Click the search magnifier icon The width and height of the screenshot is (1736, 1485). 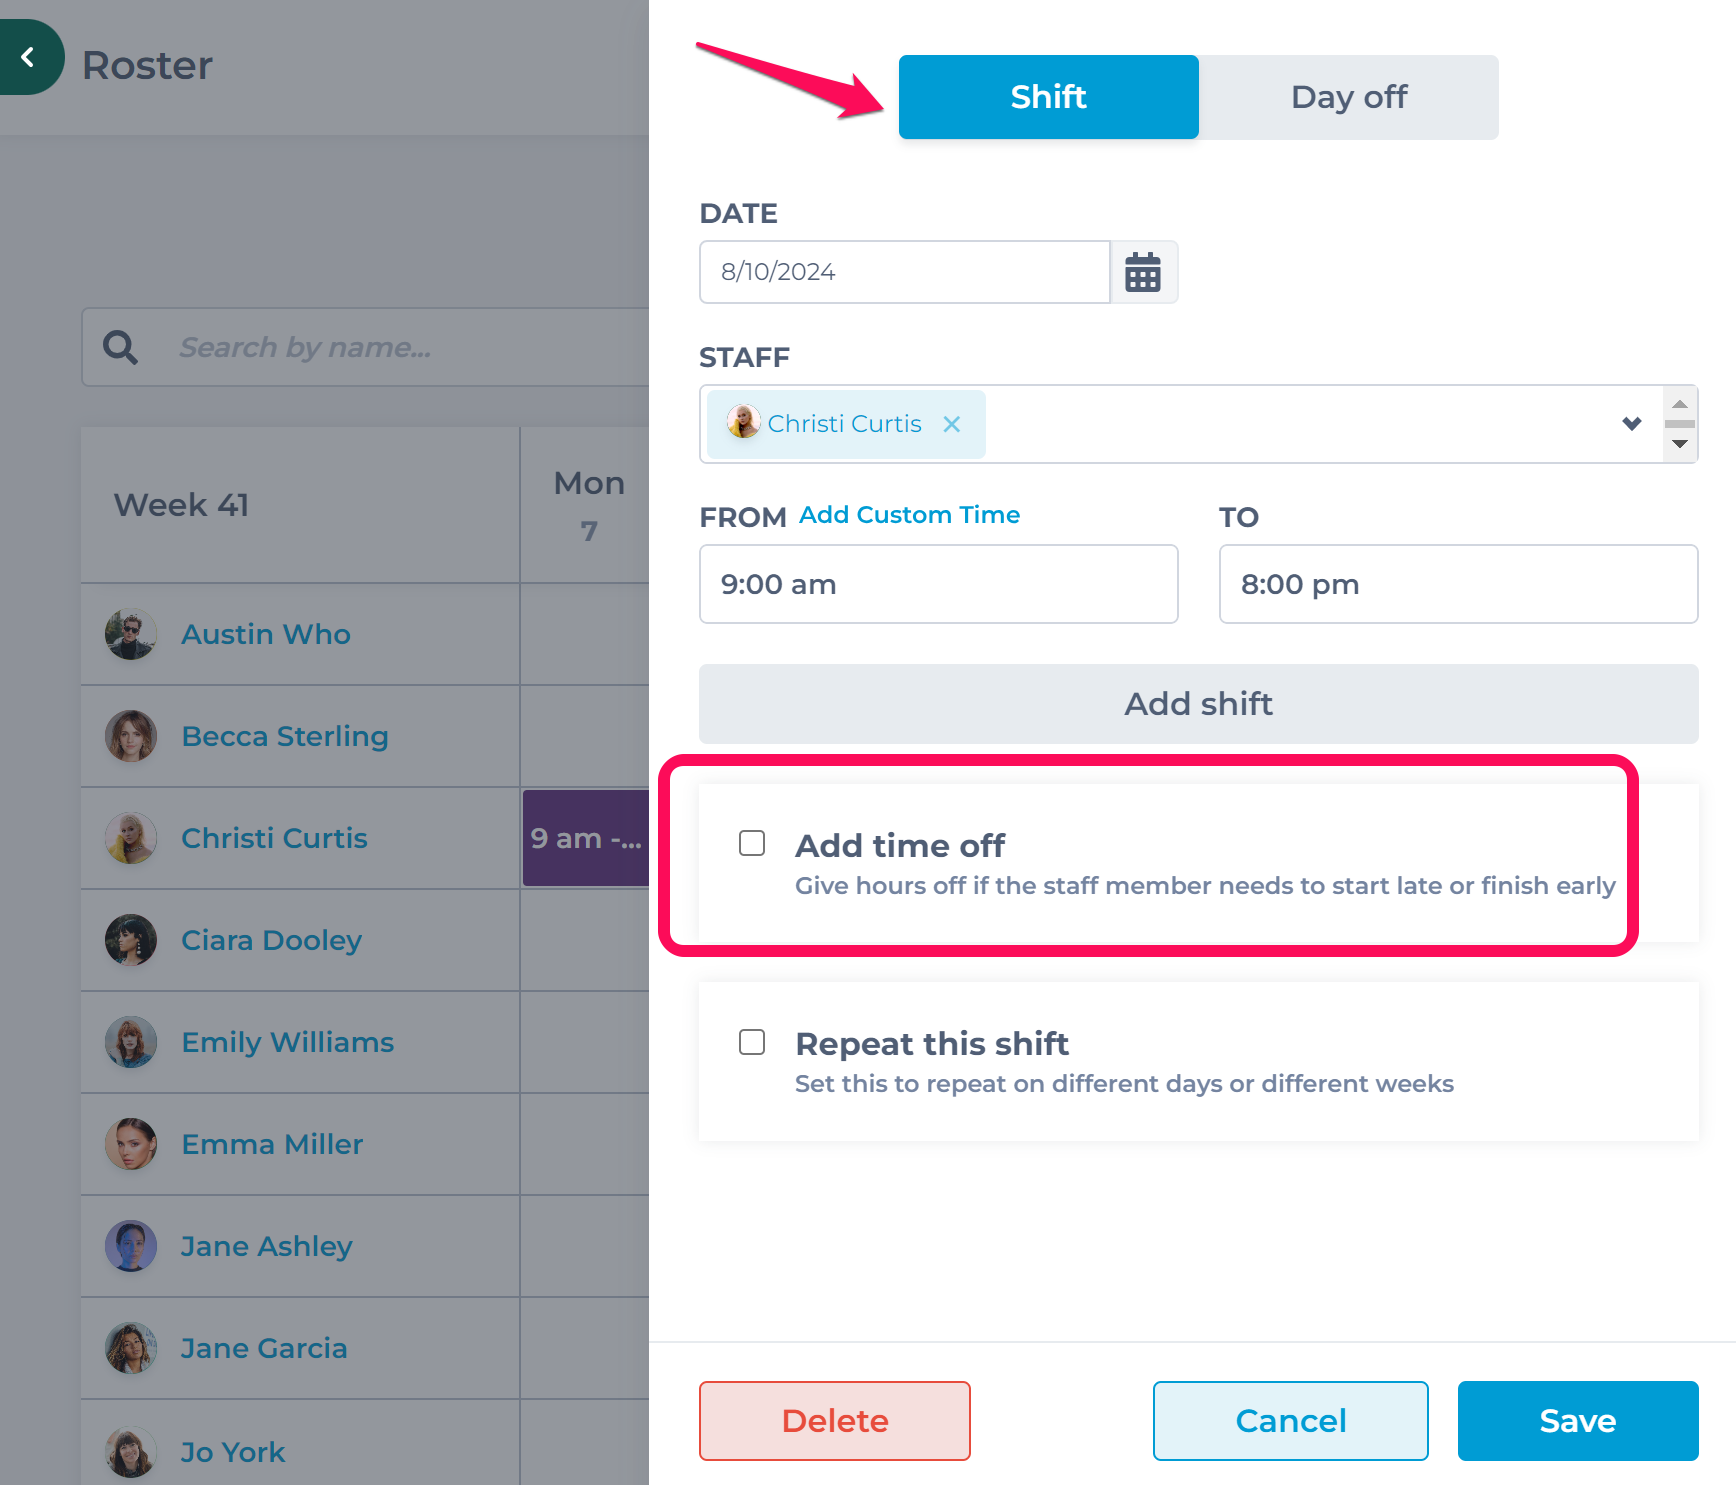[121, 347]
